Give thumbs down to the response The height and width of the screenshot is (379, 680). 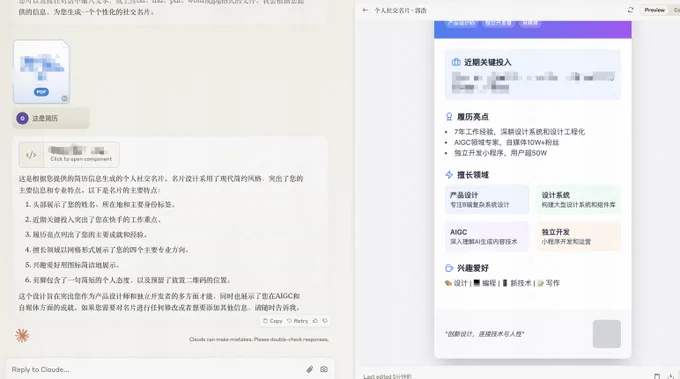click(325, 321)
